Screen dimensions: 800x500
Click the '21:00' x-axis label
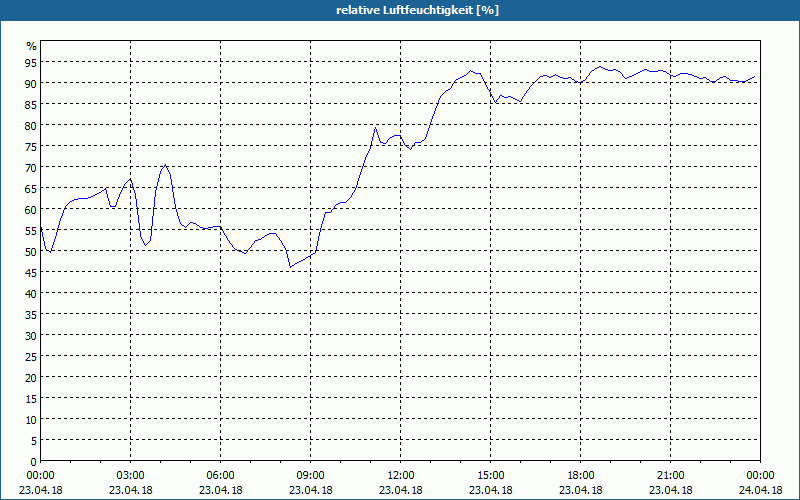pyautogui.click(x=670, y=476)
